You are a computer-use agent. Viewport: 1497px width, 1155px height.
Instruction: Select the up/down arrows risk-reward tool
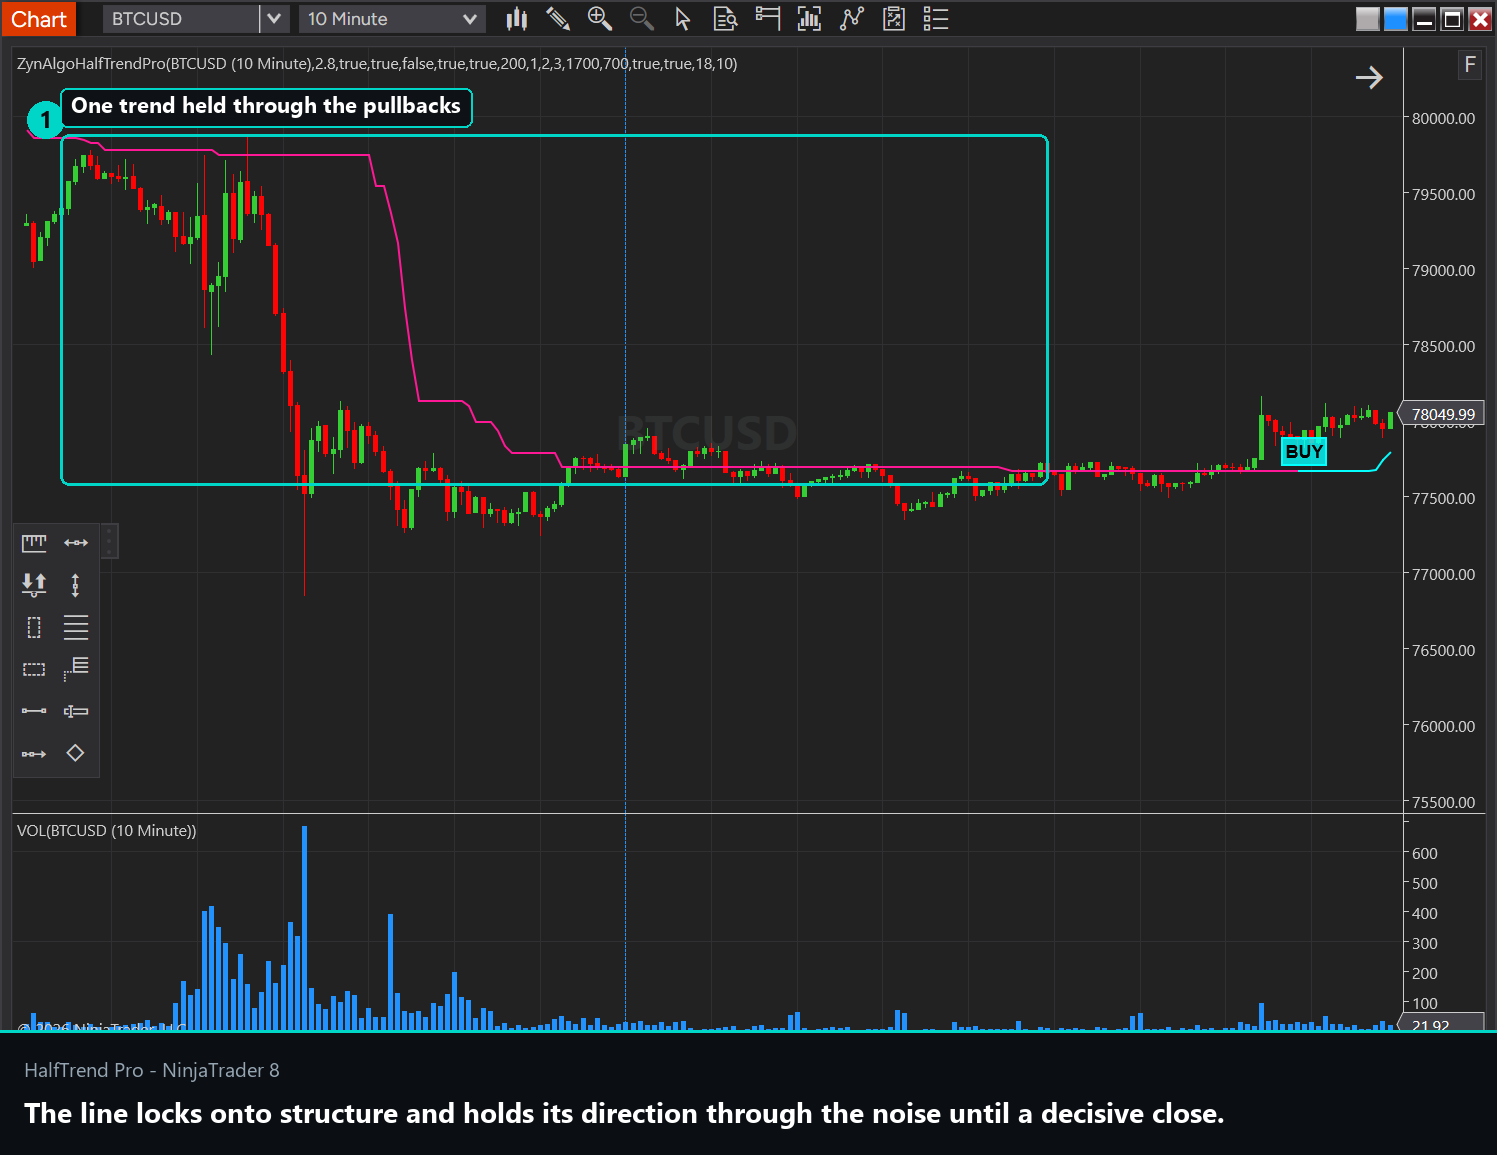(34, 585)
